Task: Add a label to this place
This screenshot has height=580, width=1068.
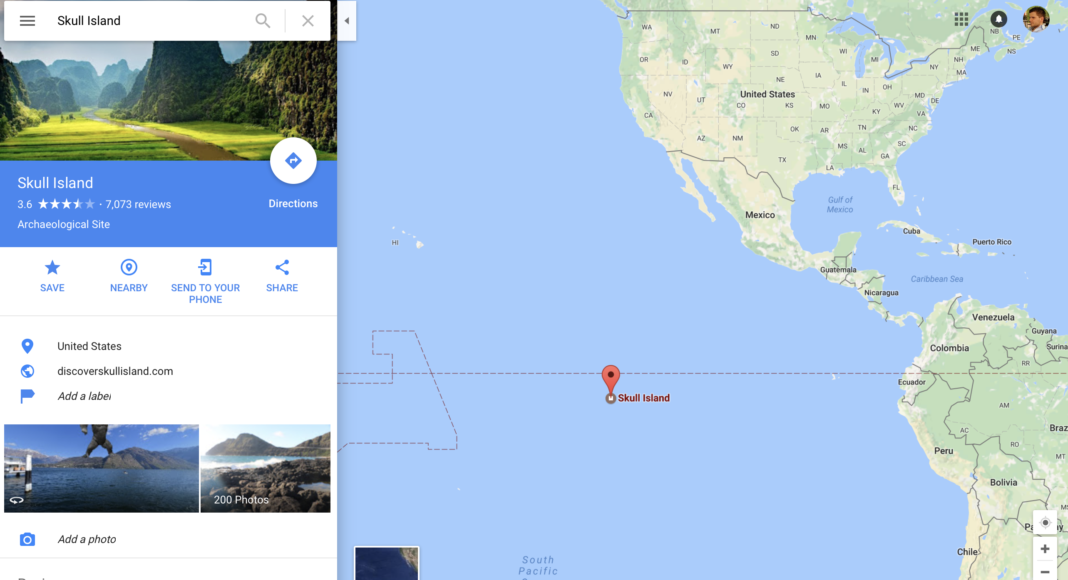Action: (84, 396)
